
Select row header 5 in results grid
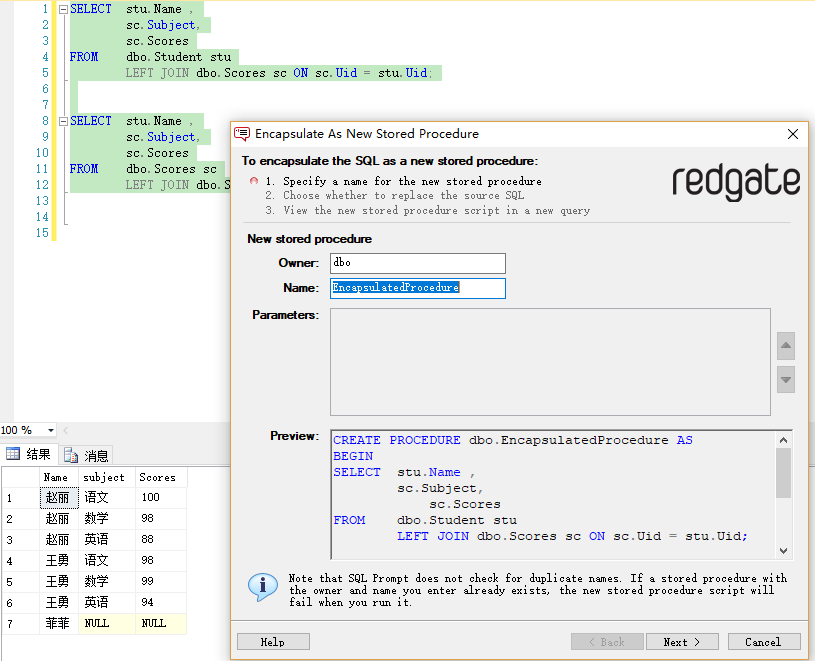21,581
